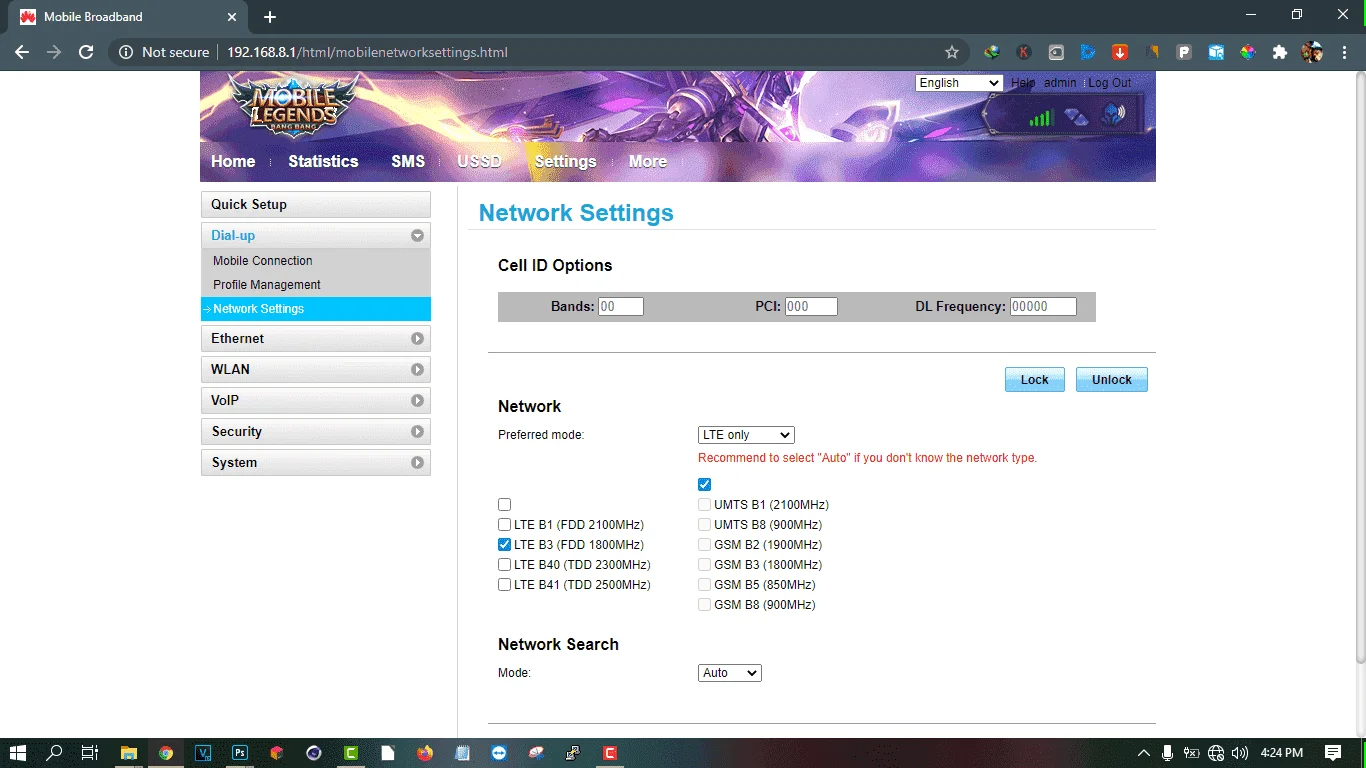Click the grey P extension icon
Viewport: 1366px width, 768px height.
coord(1184,52)
